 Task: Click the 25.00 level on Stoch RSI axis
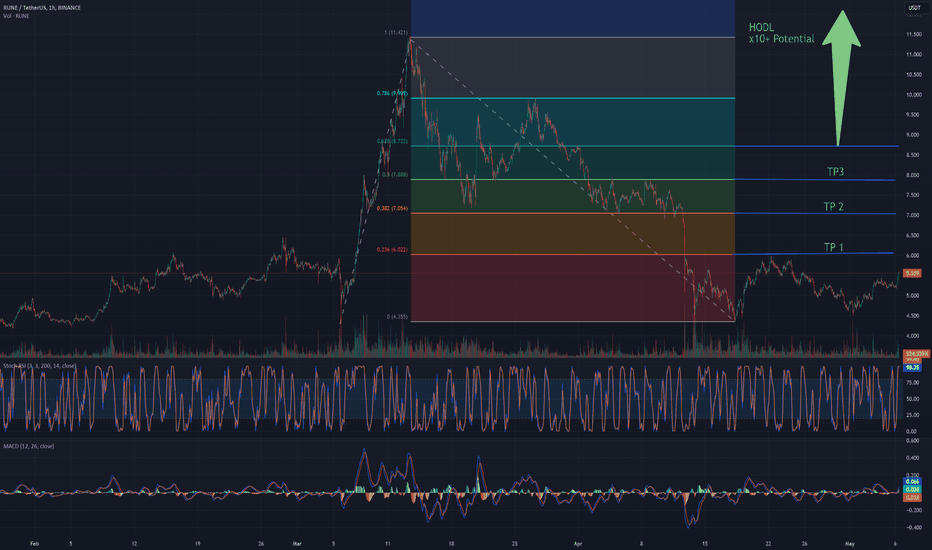[x=912, y=415]
